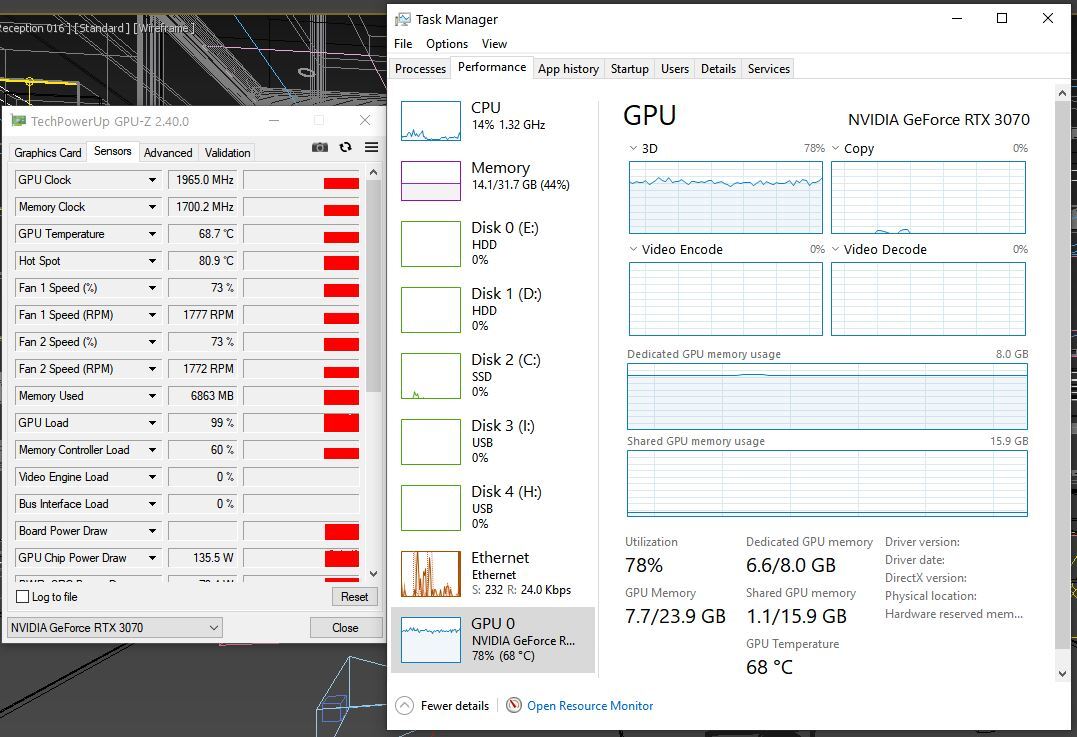Maximize the Task Manager window
The image size is (1077, 737).
[x=1002, y=19]
